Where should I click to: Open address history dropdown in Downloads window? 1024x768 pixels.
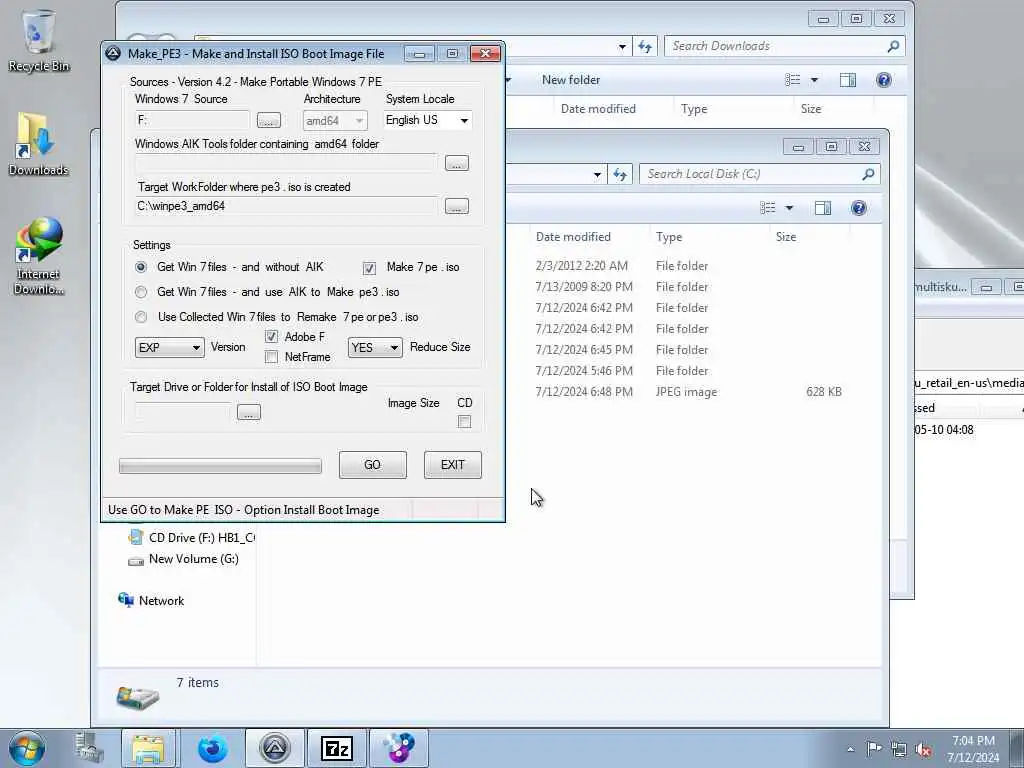point(622,46)
